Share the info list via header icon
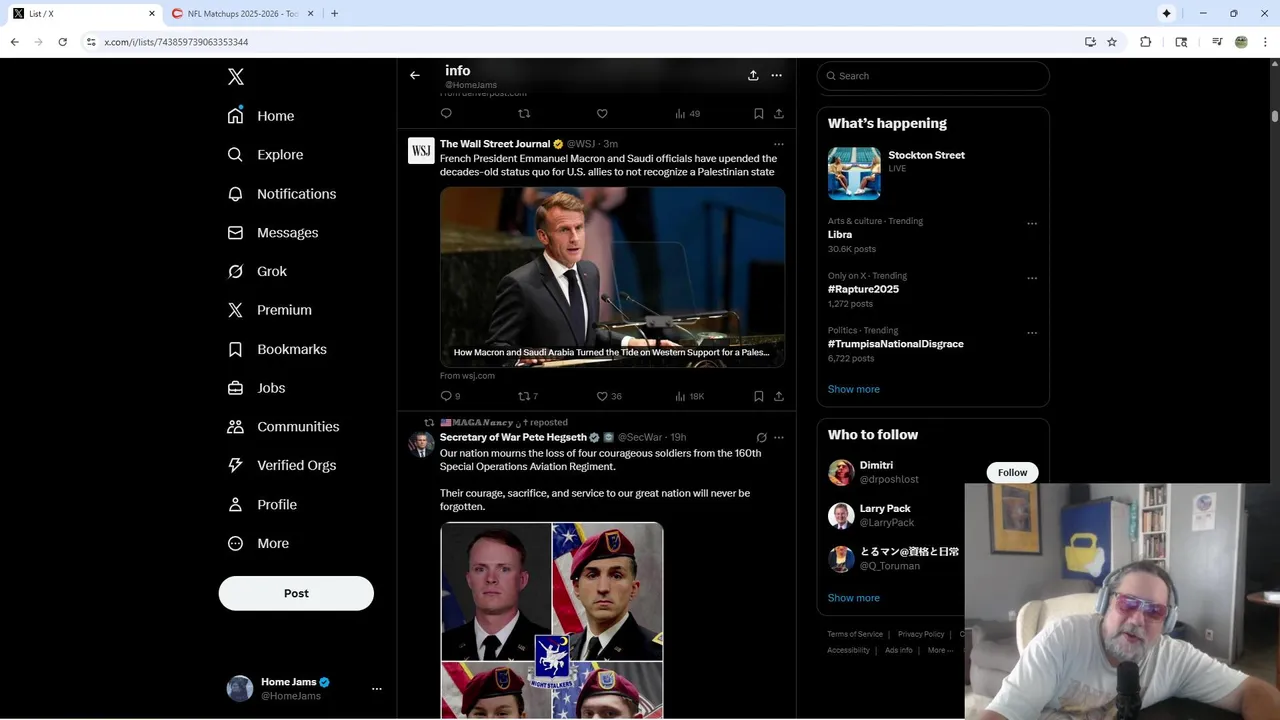Image resolution: width=1280 pixels, height=720 pixels. coord(753,75)
